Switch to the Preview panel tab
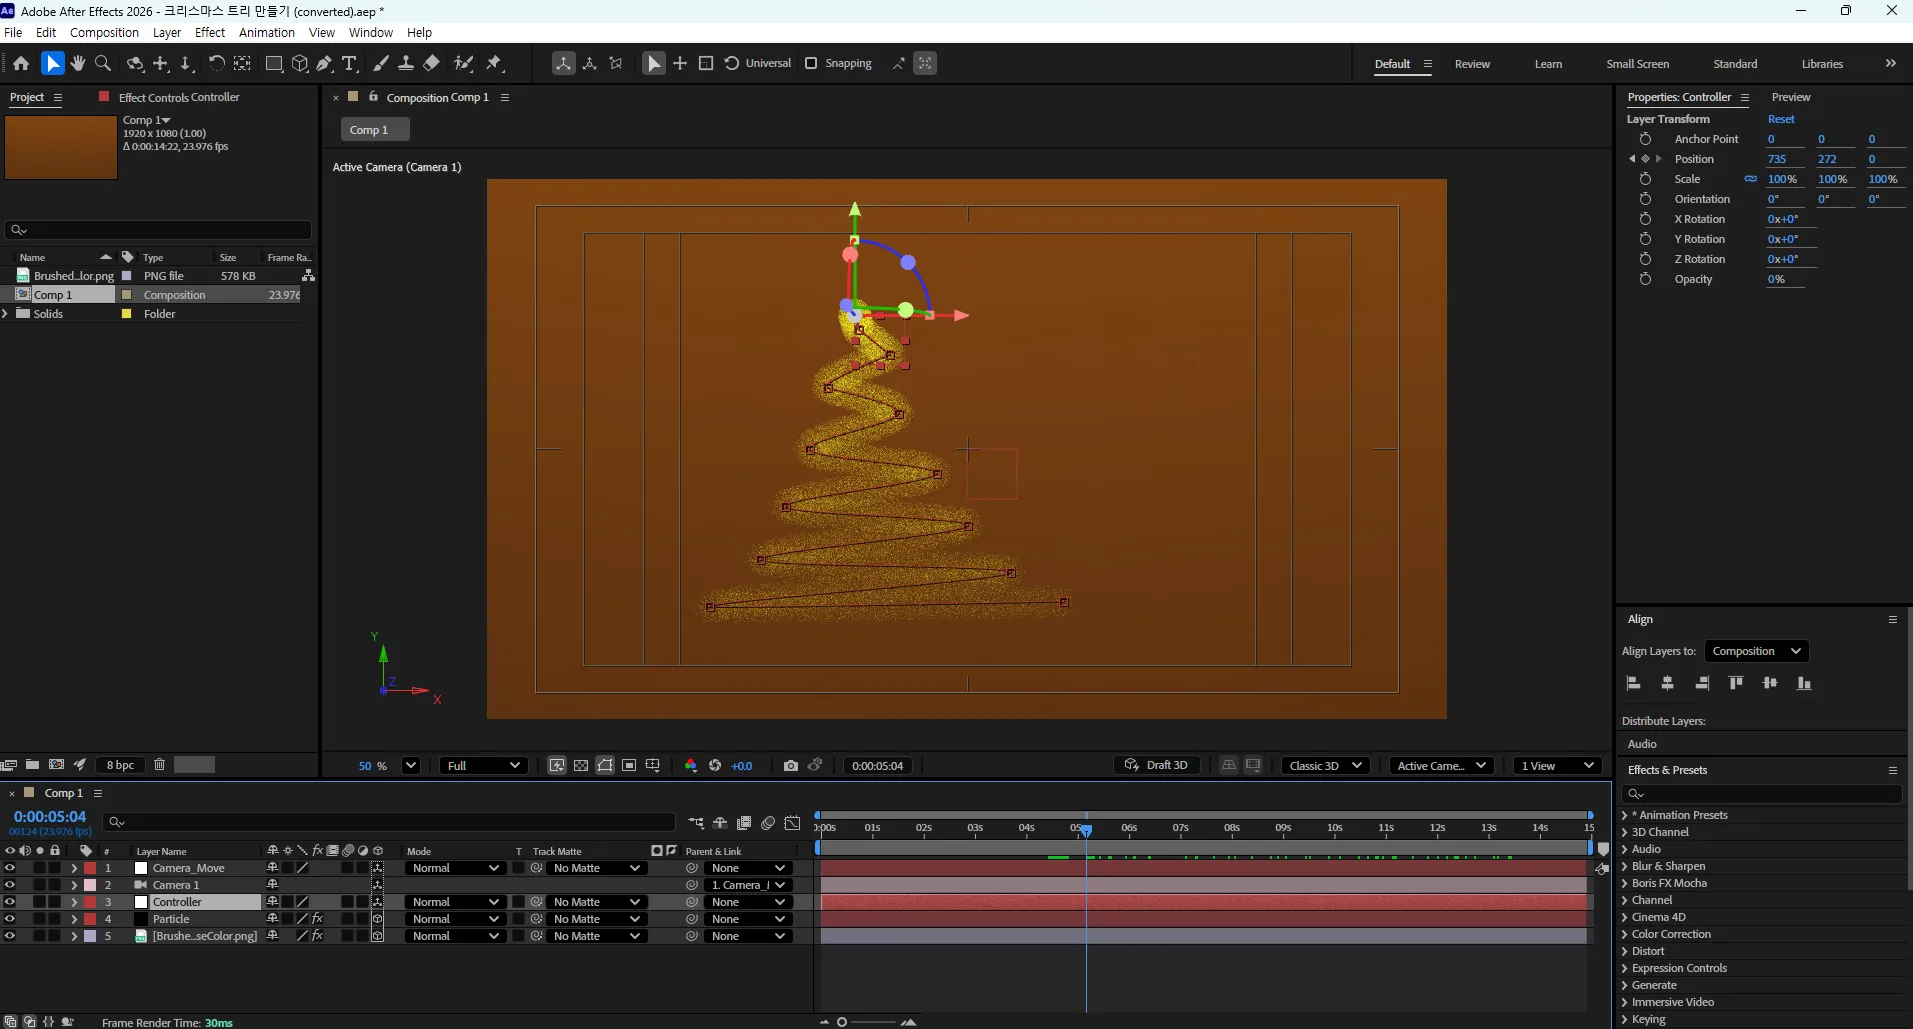1913x1029 pixels. coord(1790,97)
